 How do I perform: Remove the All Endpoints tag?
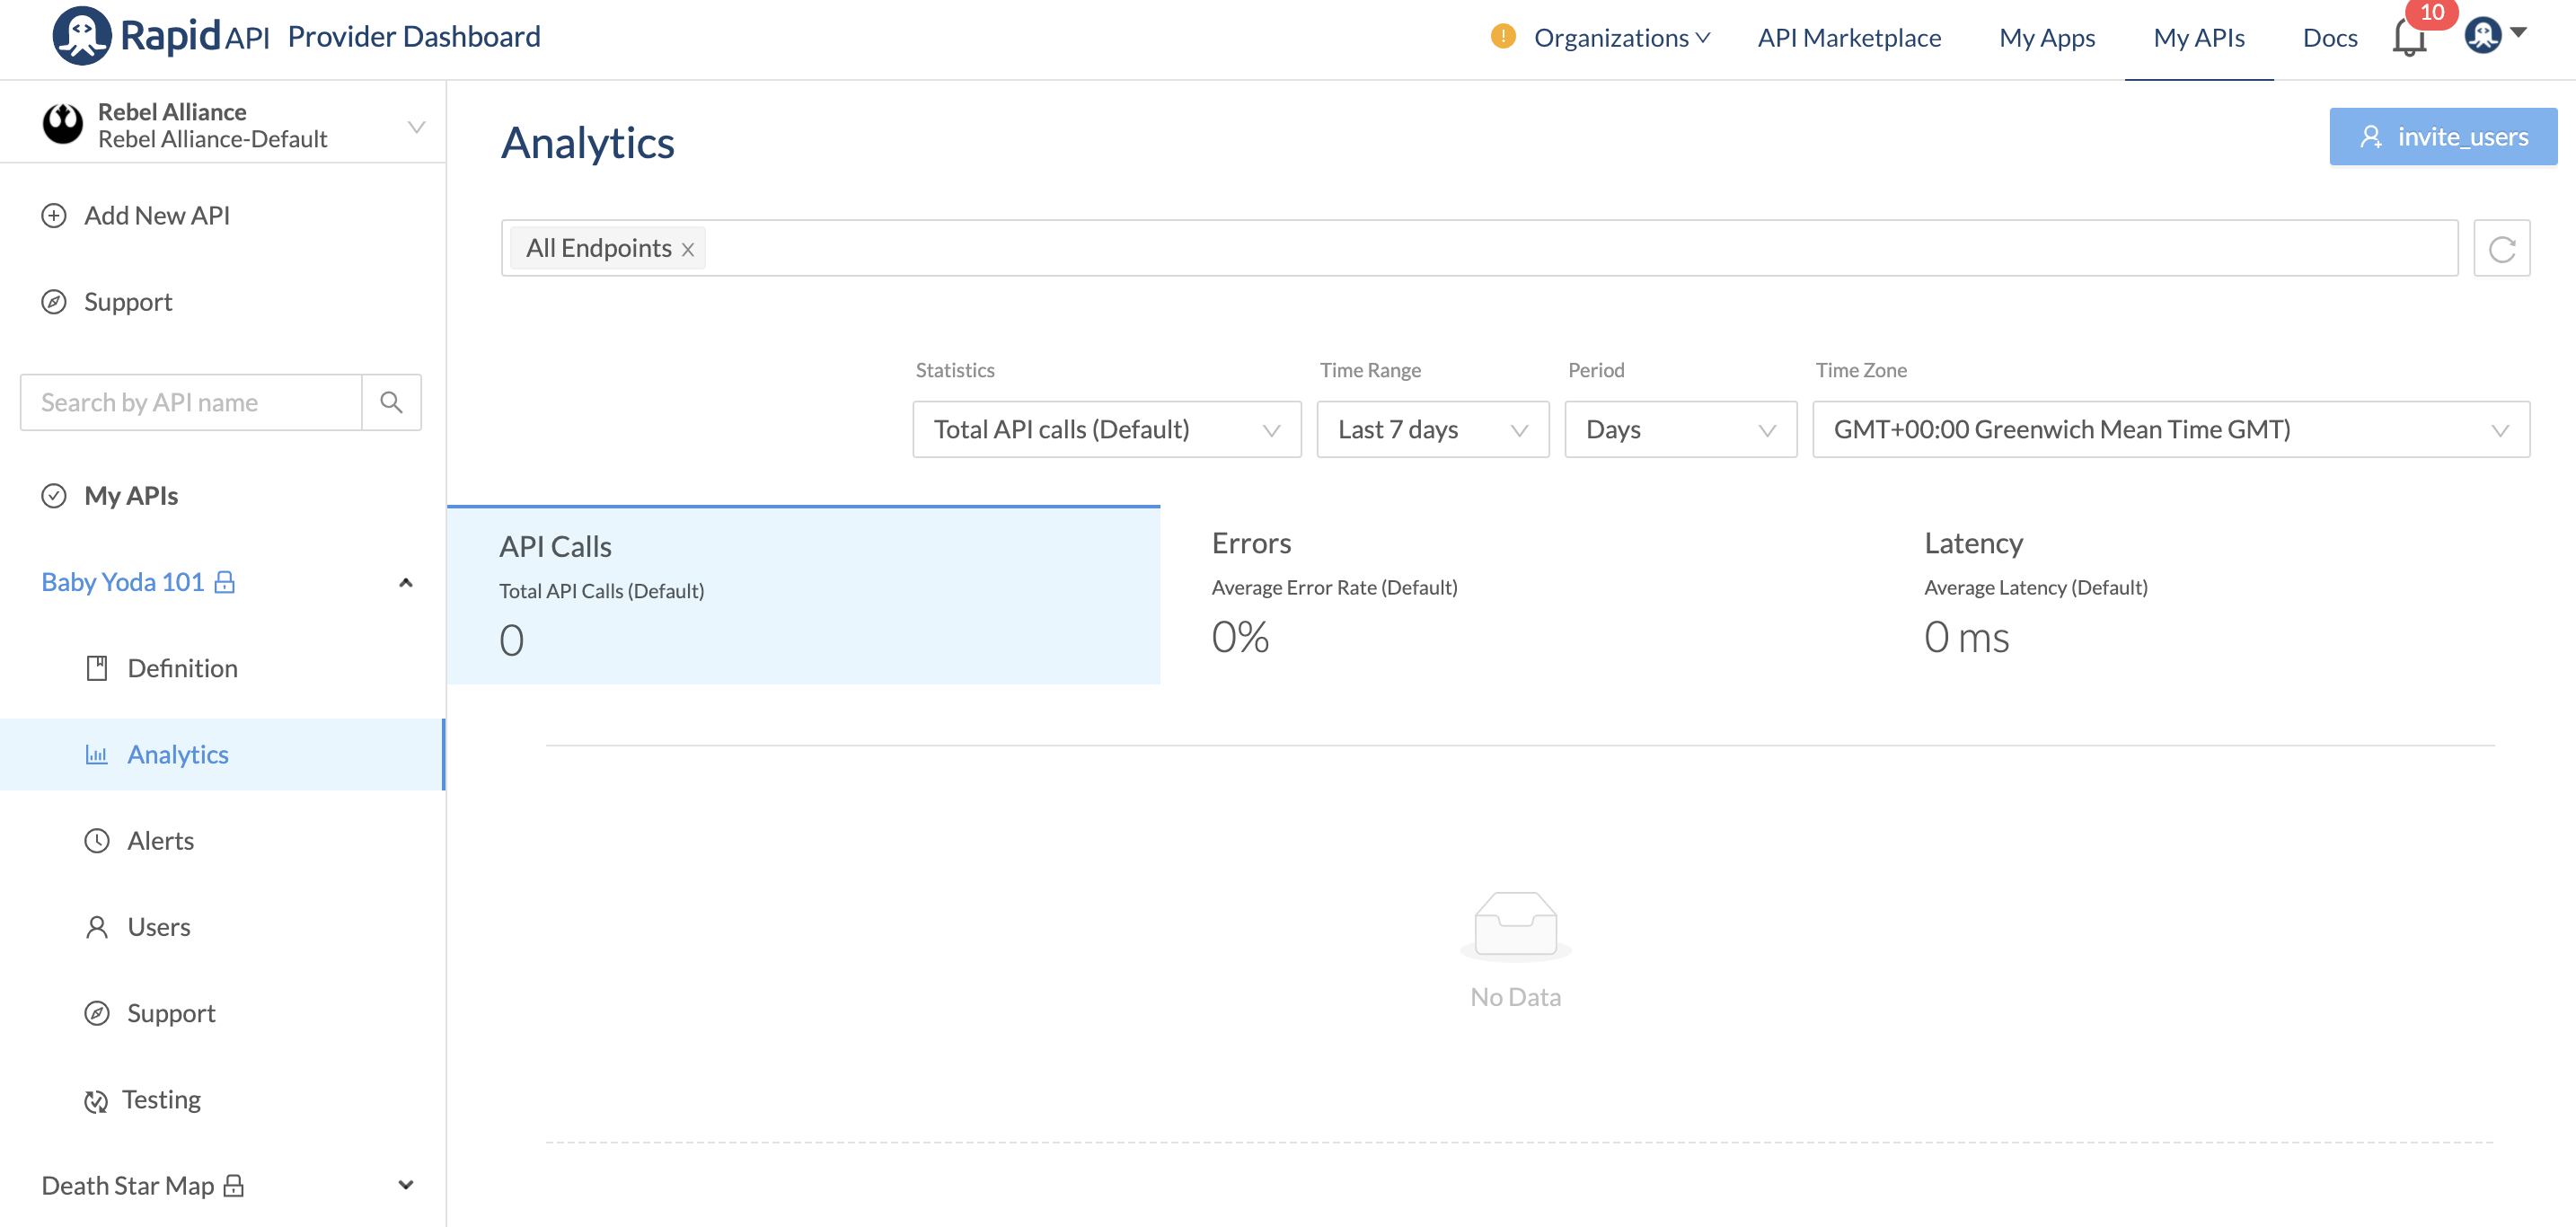pos(688,250)
